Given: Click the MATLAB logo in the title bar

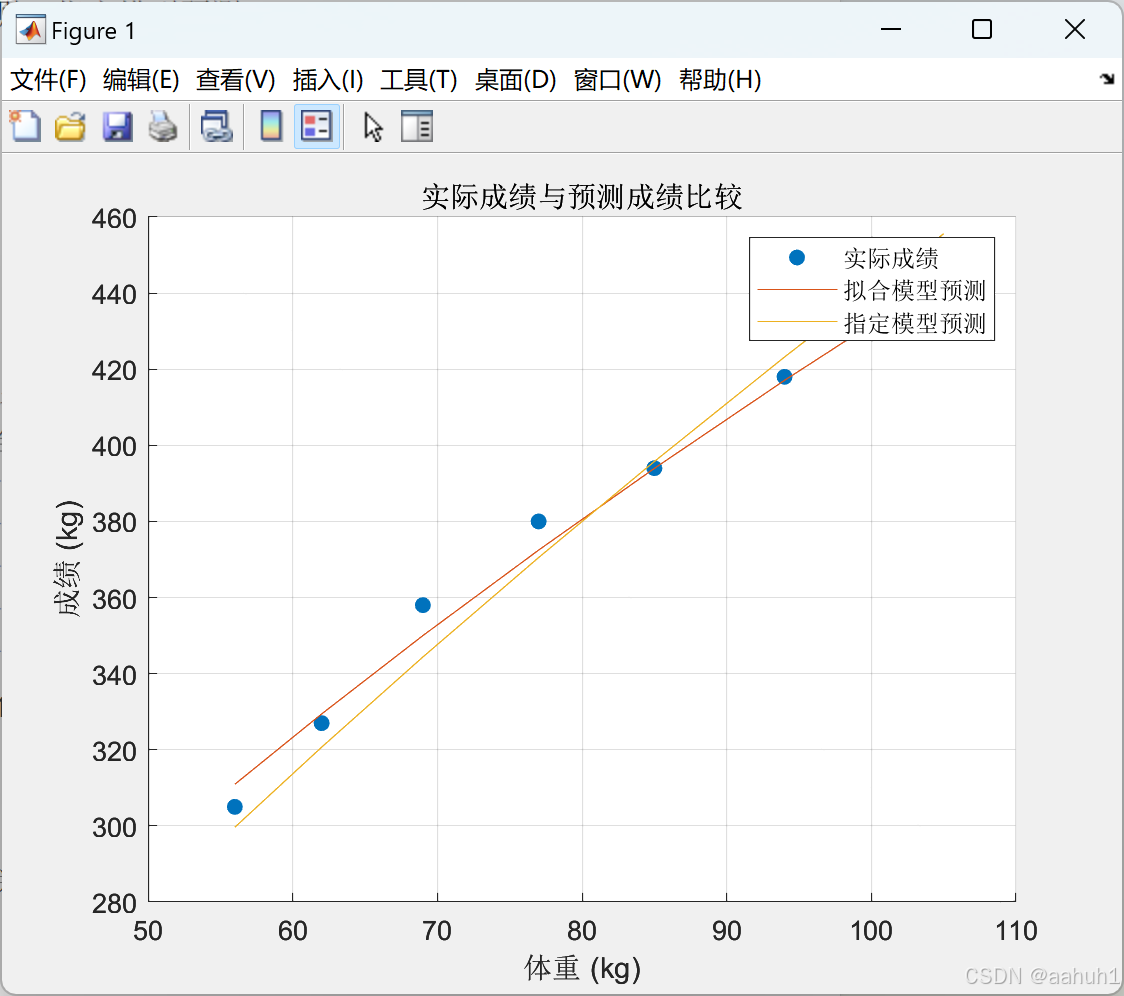Looking at the screenshot, I should pos(31,30).
